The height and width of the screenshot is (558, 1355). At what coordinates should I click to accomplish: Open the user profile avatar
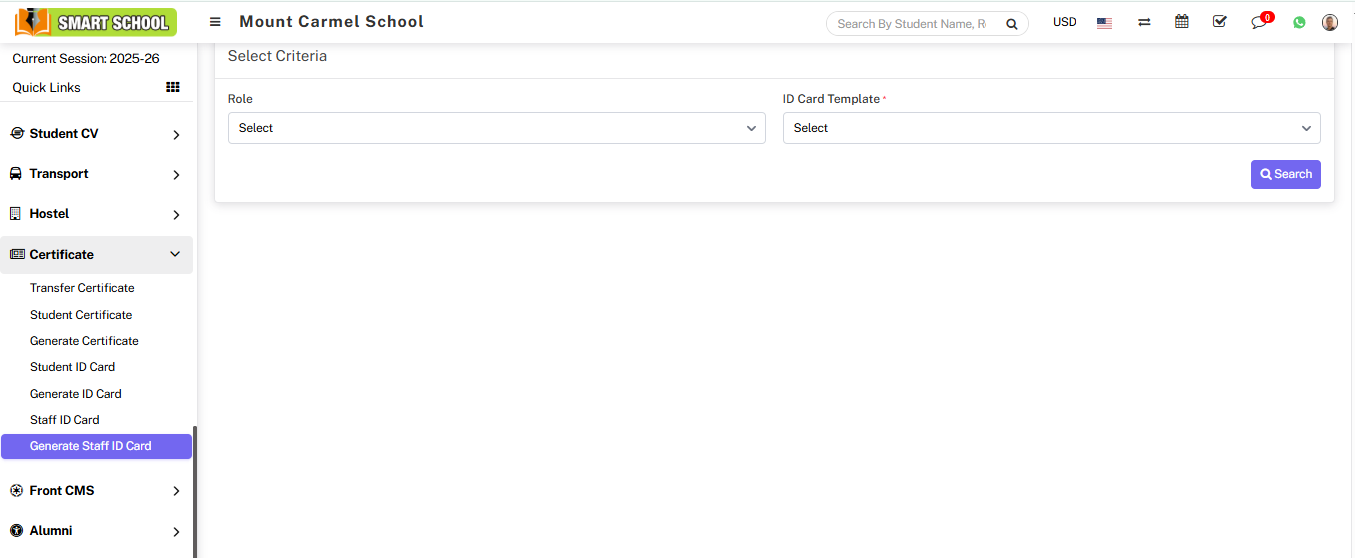1329,22
